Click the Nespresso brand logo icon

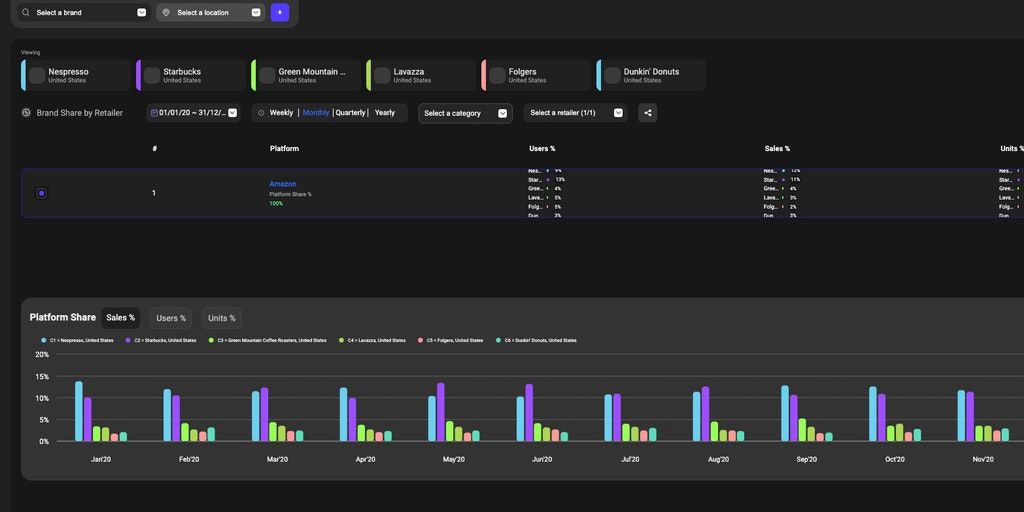tap(37, 75)
